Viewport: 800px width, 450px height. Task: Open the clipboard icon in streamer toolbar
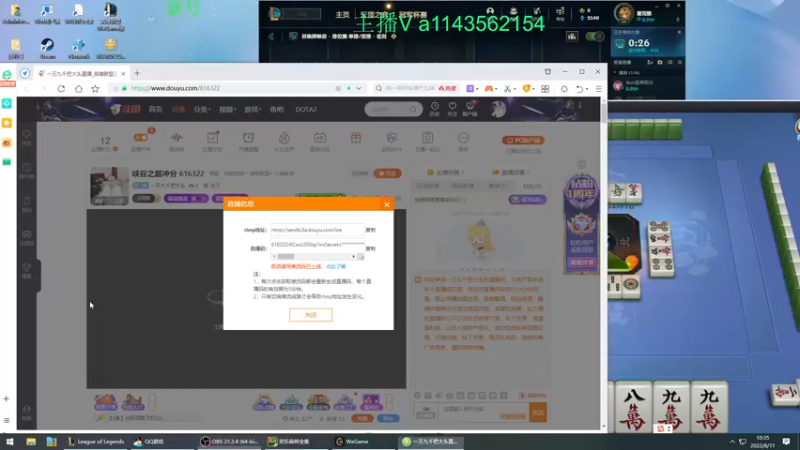428,138
